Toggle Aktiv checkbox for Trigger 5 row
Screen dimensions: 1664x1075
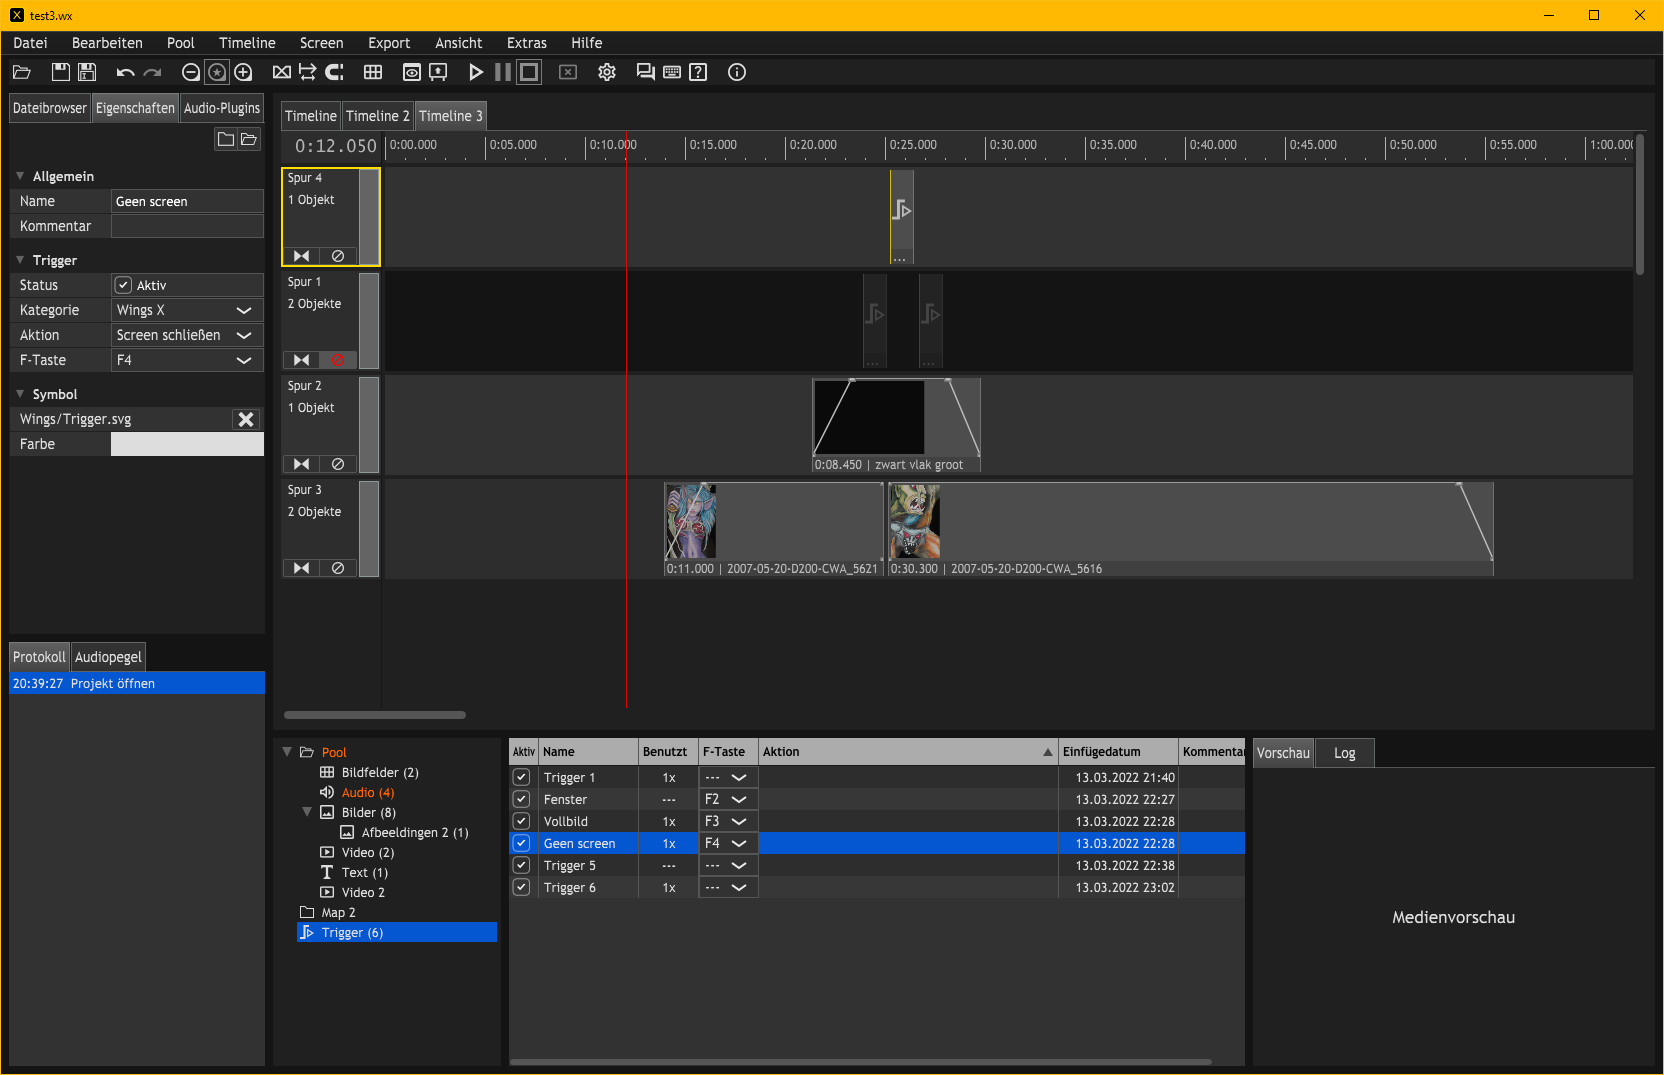pyautogui.click(x=521, y=865)
